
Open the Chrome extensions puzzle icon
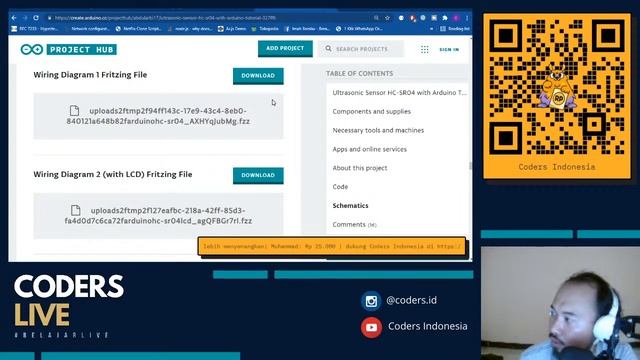pos(445,18)
